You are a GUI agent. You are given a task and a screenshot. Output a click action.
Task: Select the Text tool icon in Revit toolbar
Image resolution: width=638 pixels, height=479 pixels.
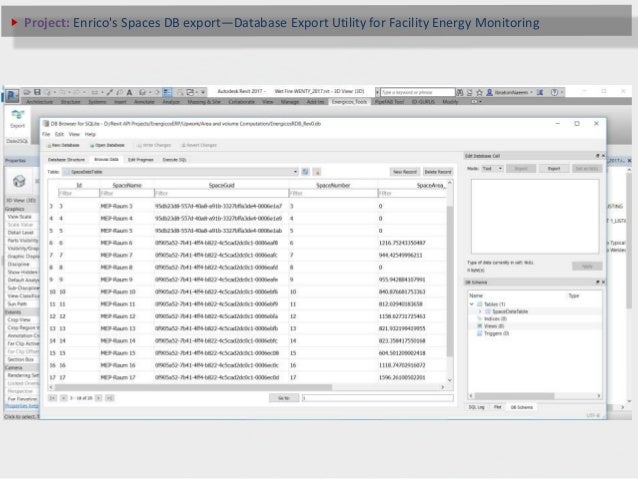(x=129, y=92)
